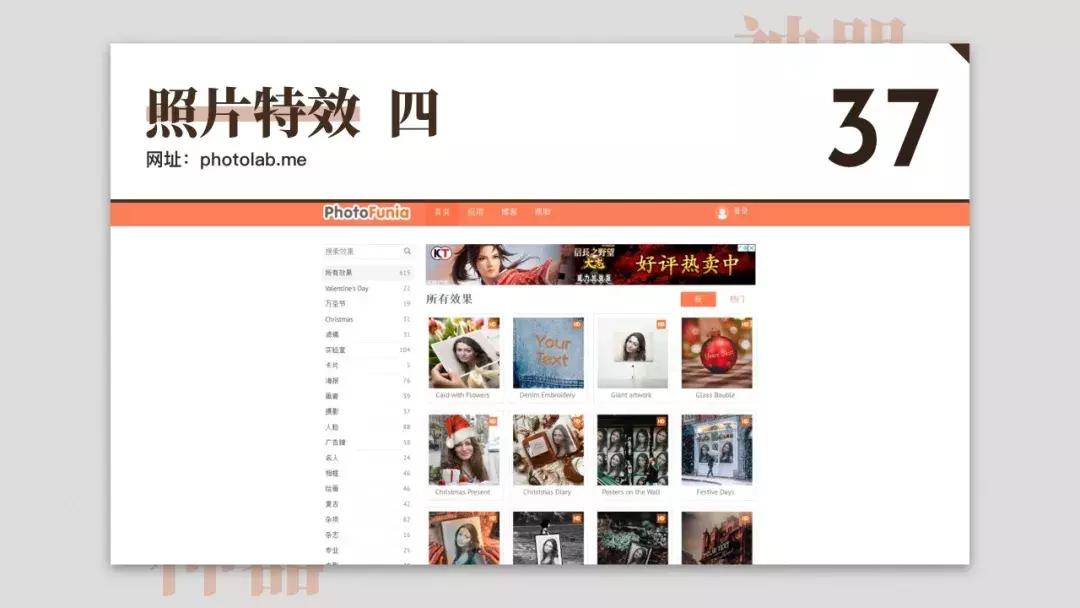The height and width of the screenshot is (608, 1080).
Task: Close the banner ad via its X icon
Action: tap(751, 248)
